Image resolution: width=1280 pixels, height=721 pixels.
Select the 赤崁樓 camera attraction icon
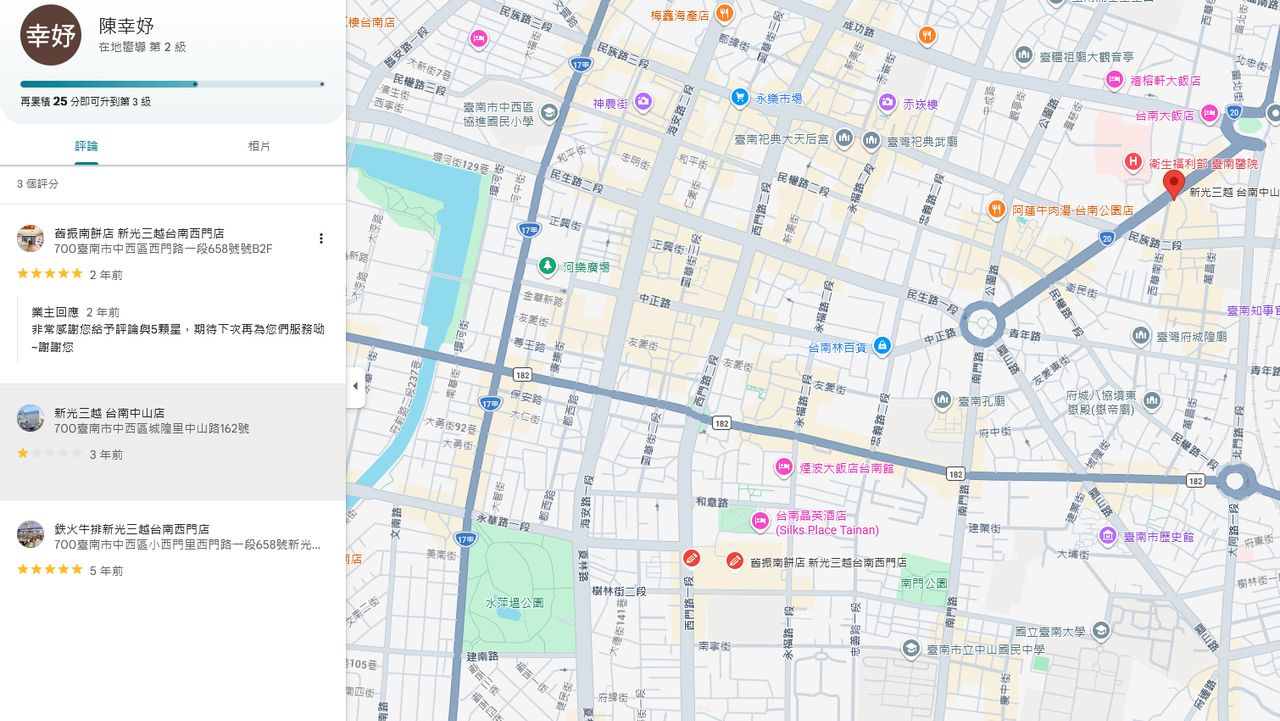(887, 103)
